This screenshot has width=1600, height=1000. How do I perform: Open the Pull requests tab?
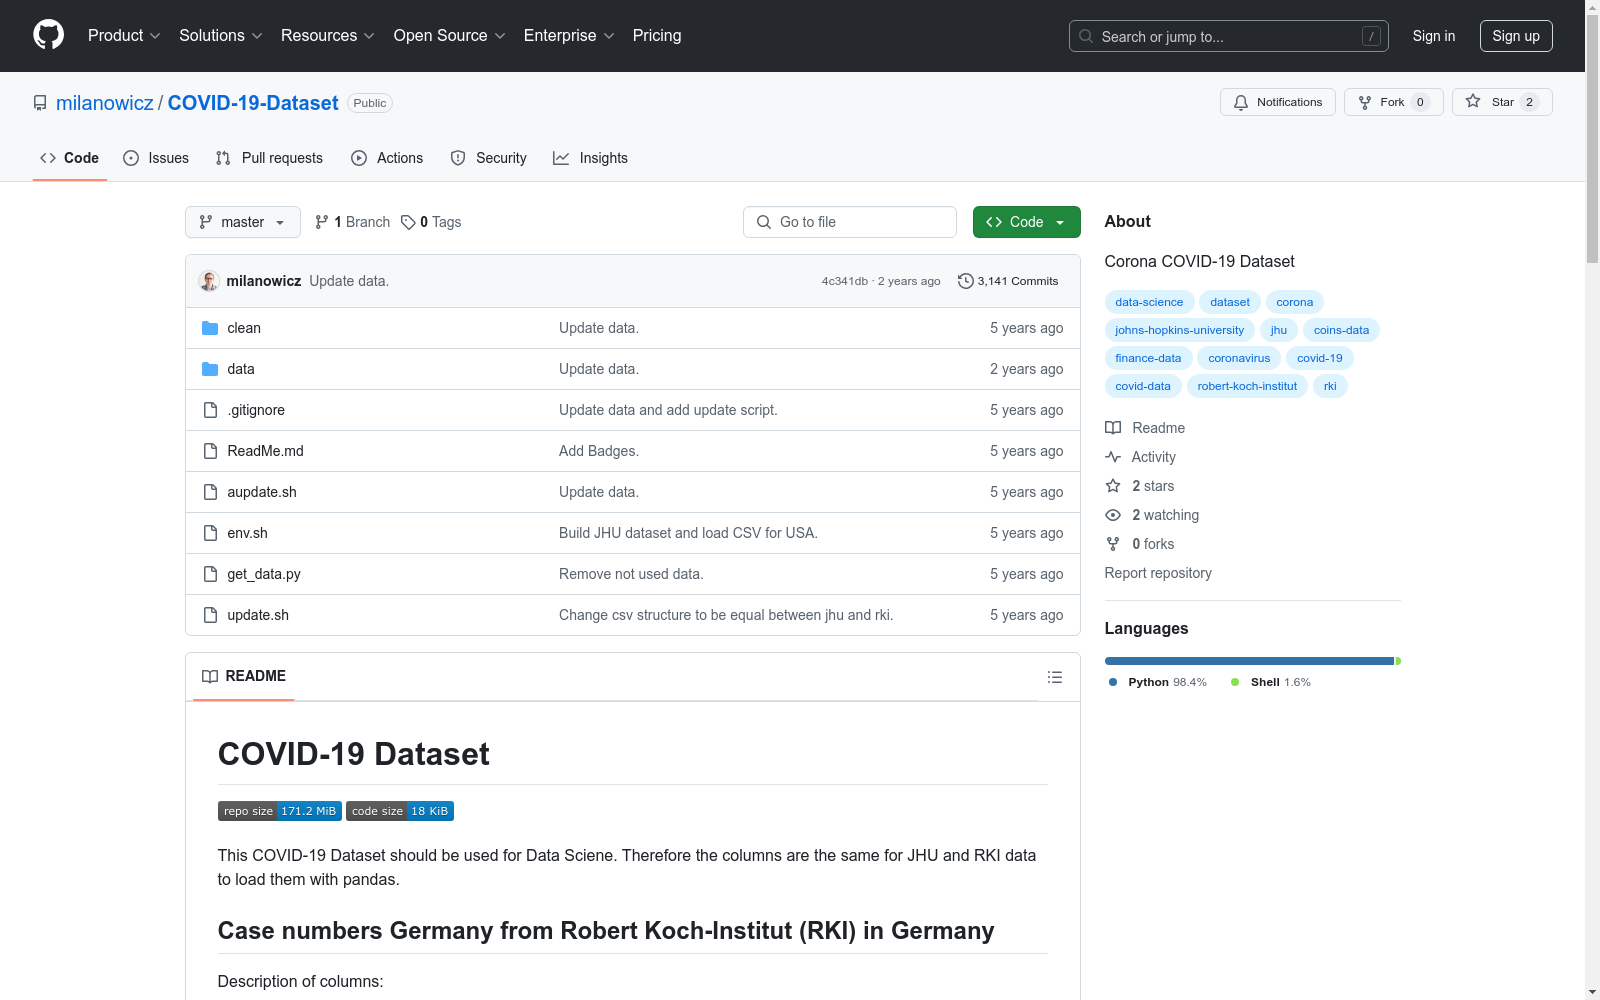coord(269,158)
